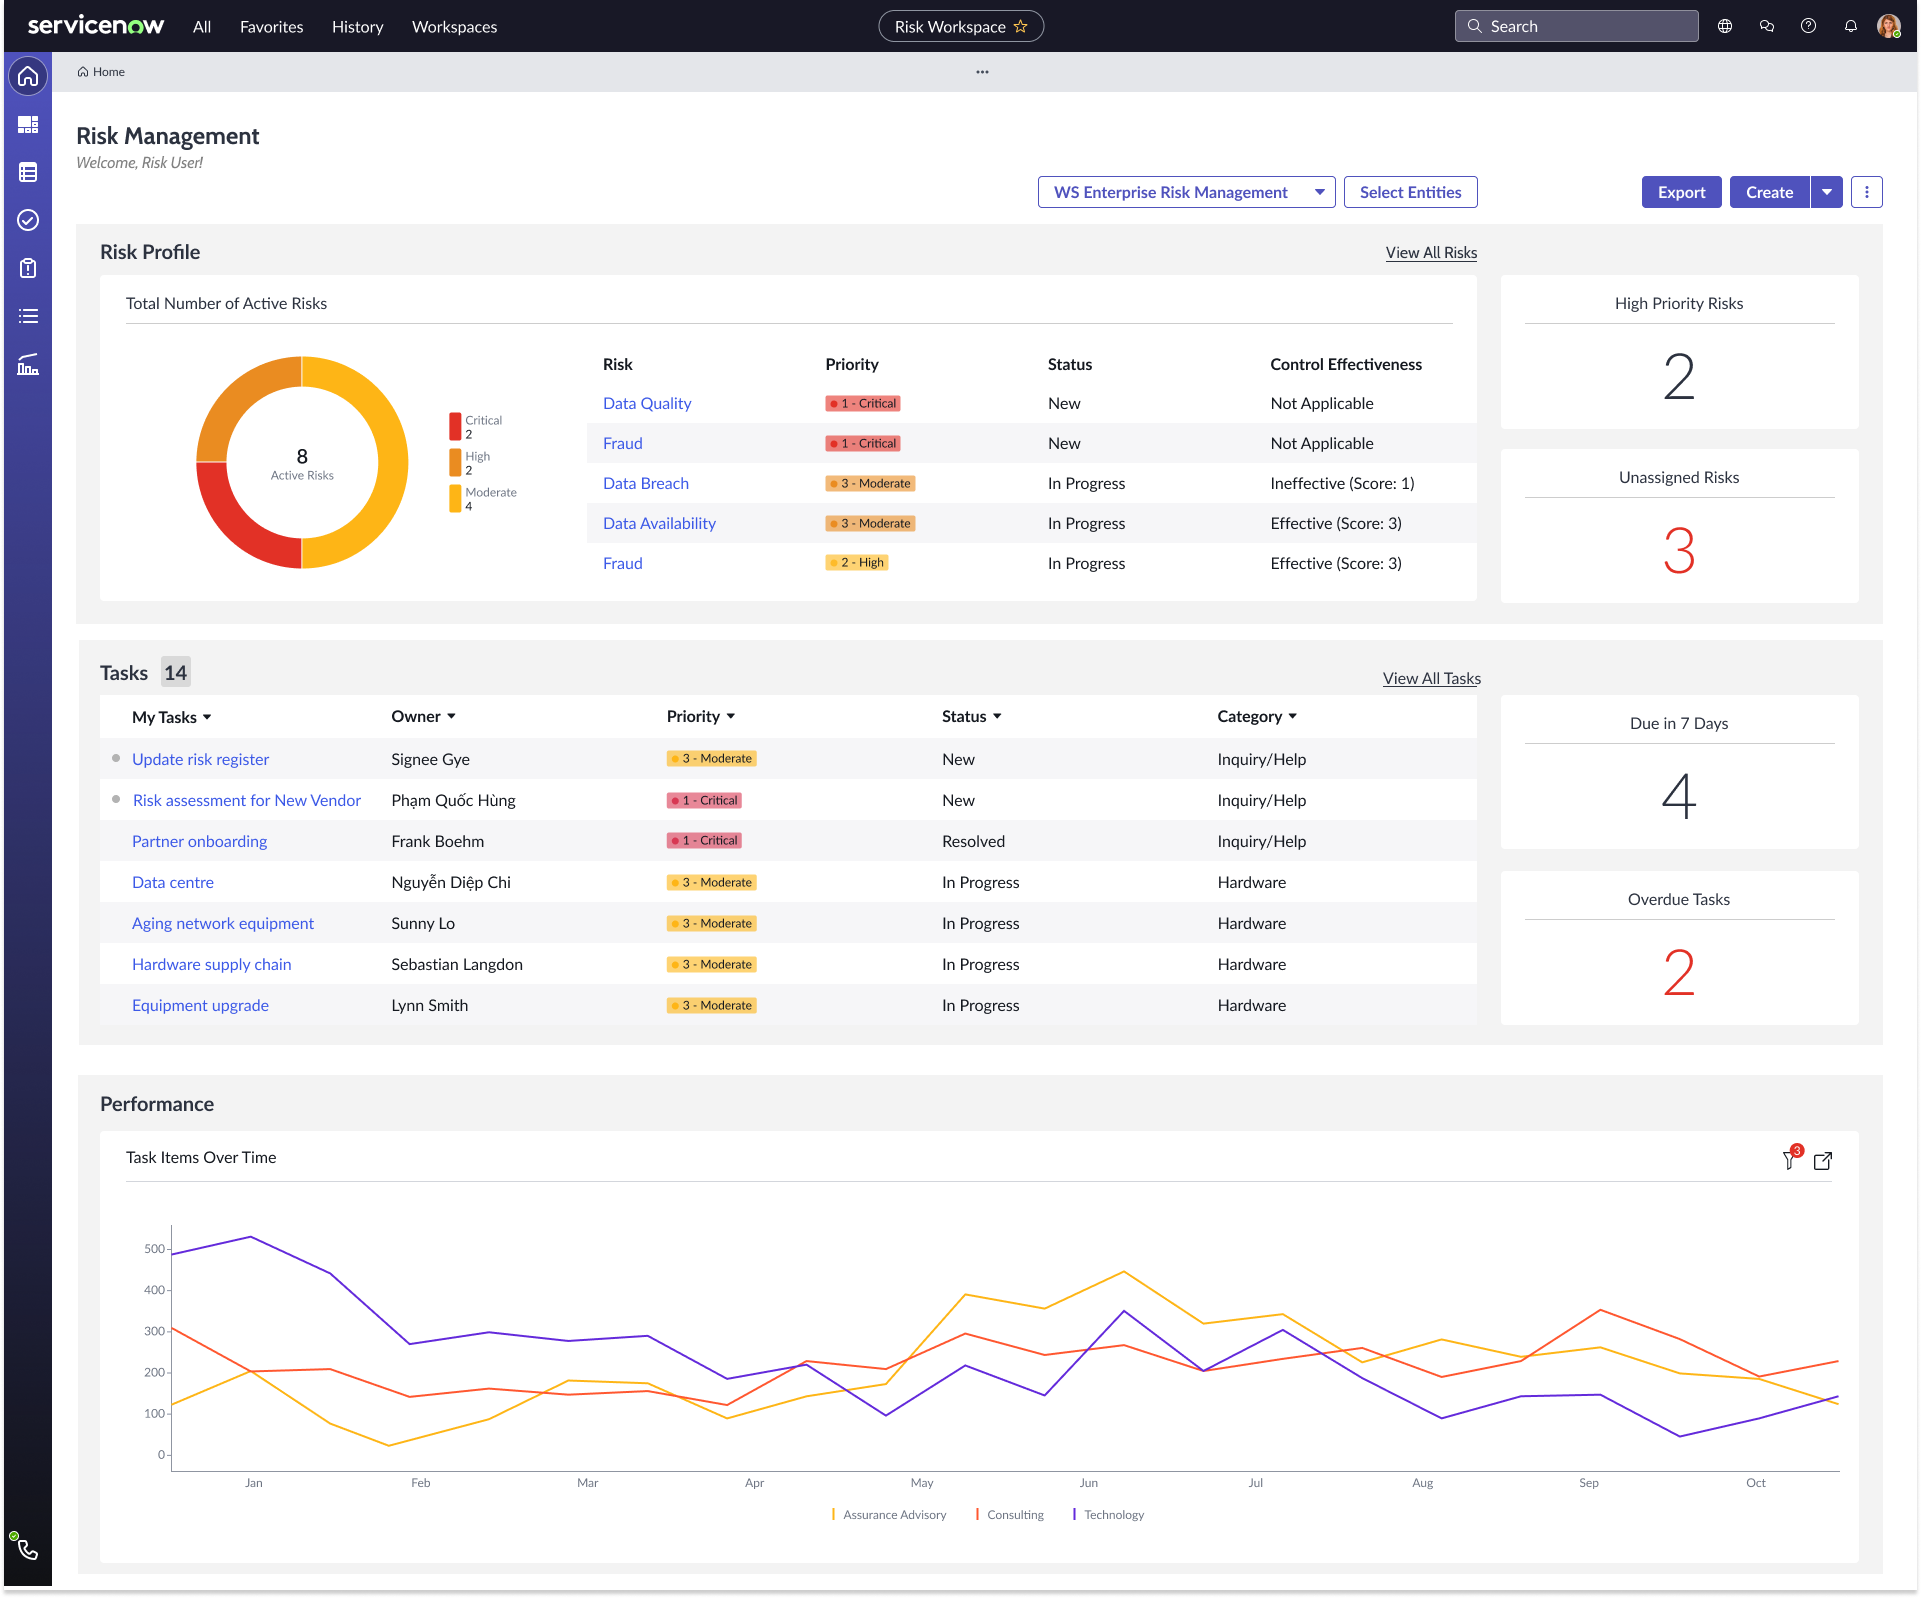Toggle Technology series in chart legend
This screenshot has height=1598, width=1921.
pos(1113,1515)
